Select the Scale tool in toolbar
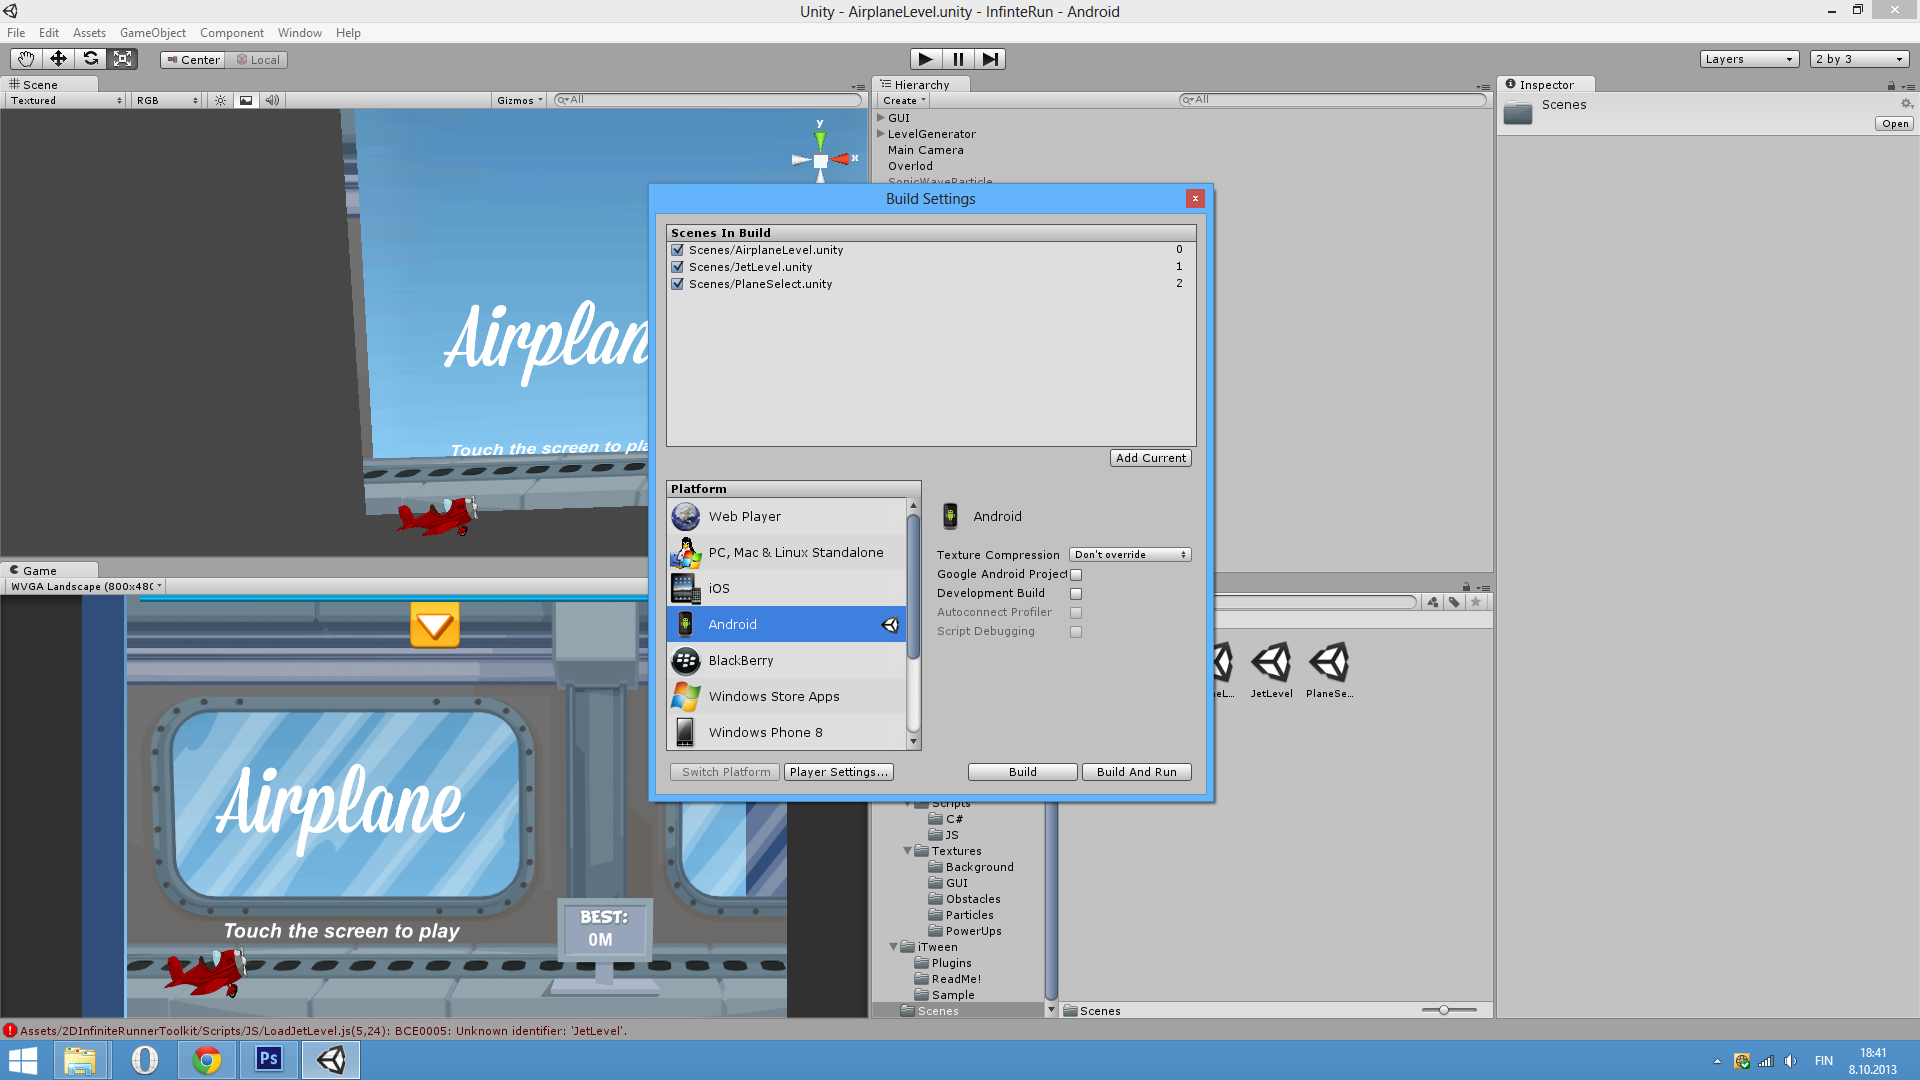Viewport: 1920px width, 1080px height. pyautogui.click(x=122, y=59)
